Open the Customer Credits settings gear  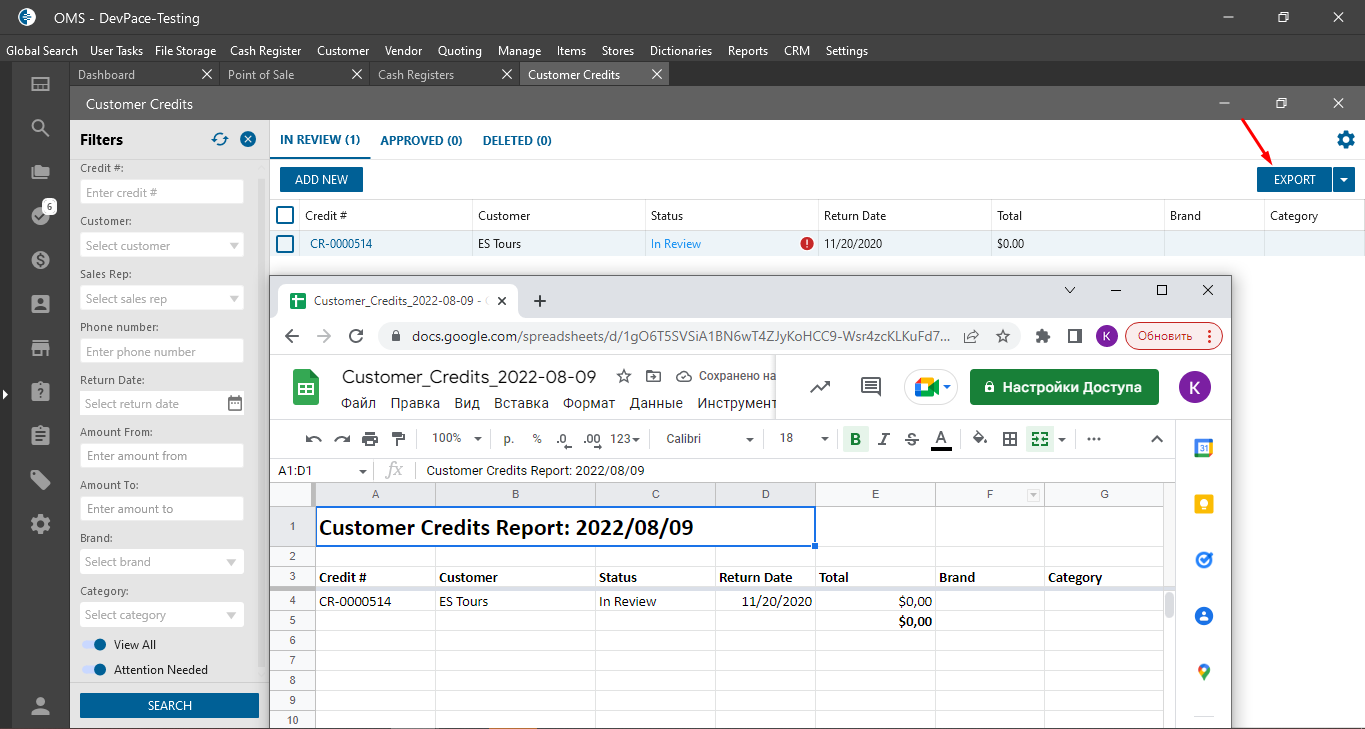(x=1346, y=140)
